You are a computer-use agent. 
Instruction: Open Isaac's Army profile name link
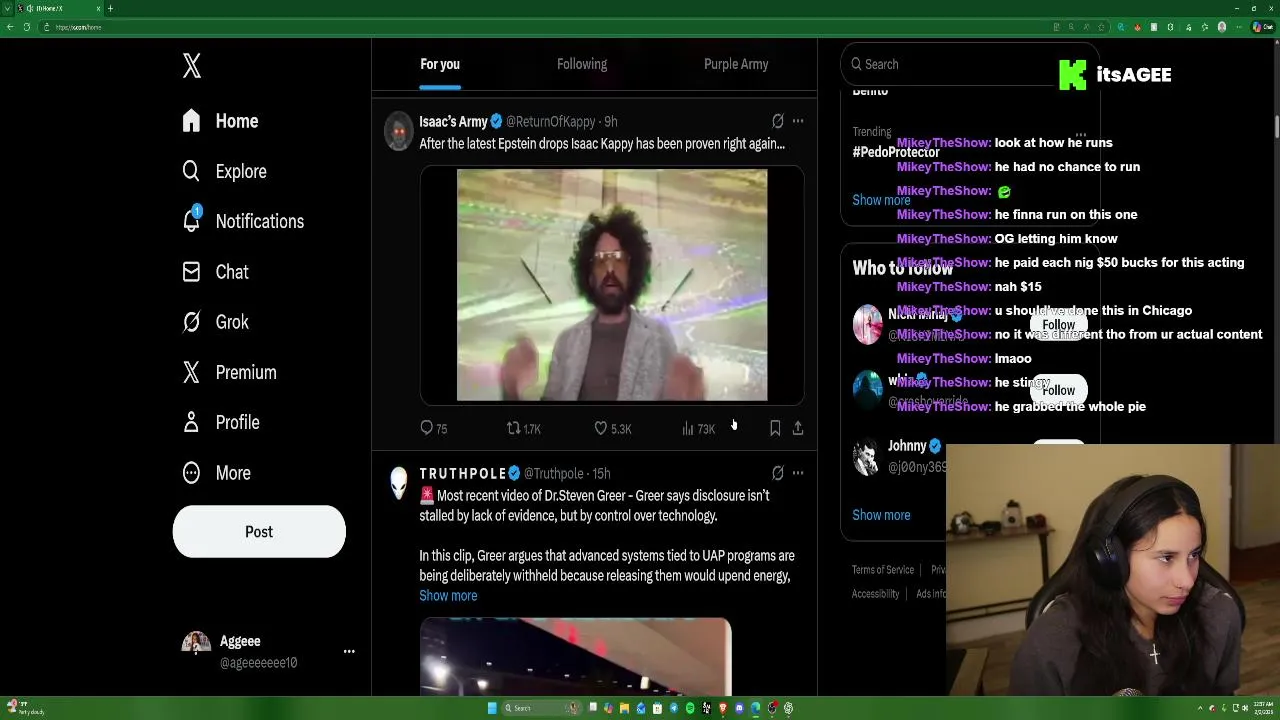click(453, 121)
